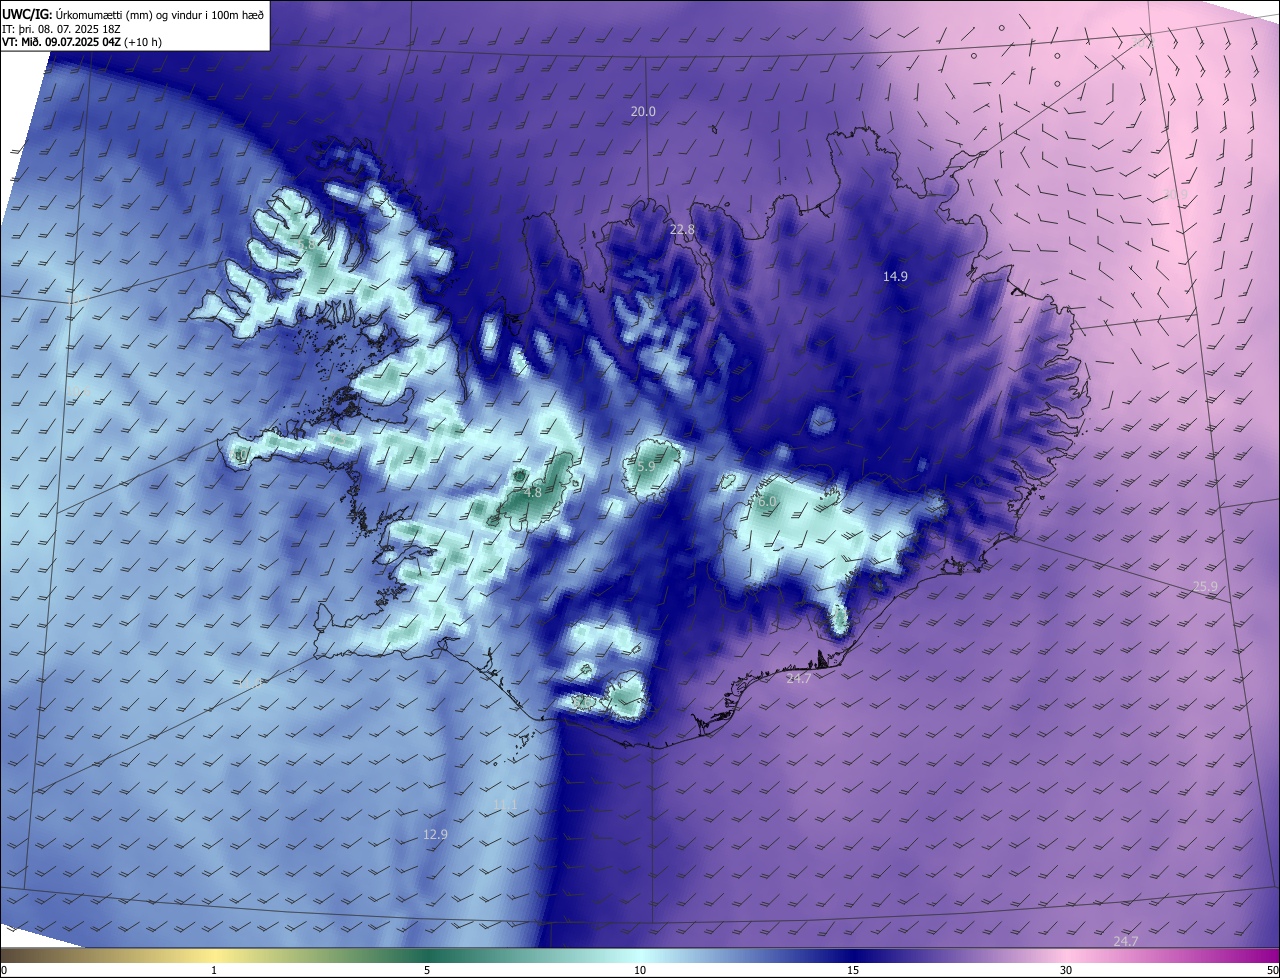Click the 22.8 value label
The height and width of the screenshot is (978, 1280).
pos(681,230)
